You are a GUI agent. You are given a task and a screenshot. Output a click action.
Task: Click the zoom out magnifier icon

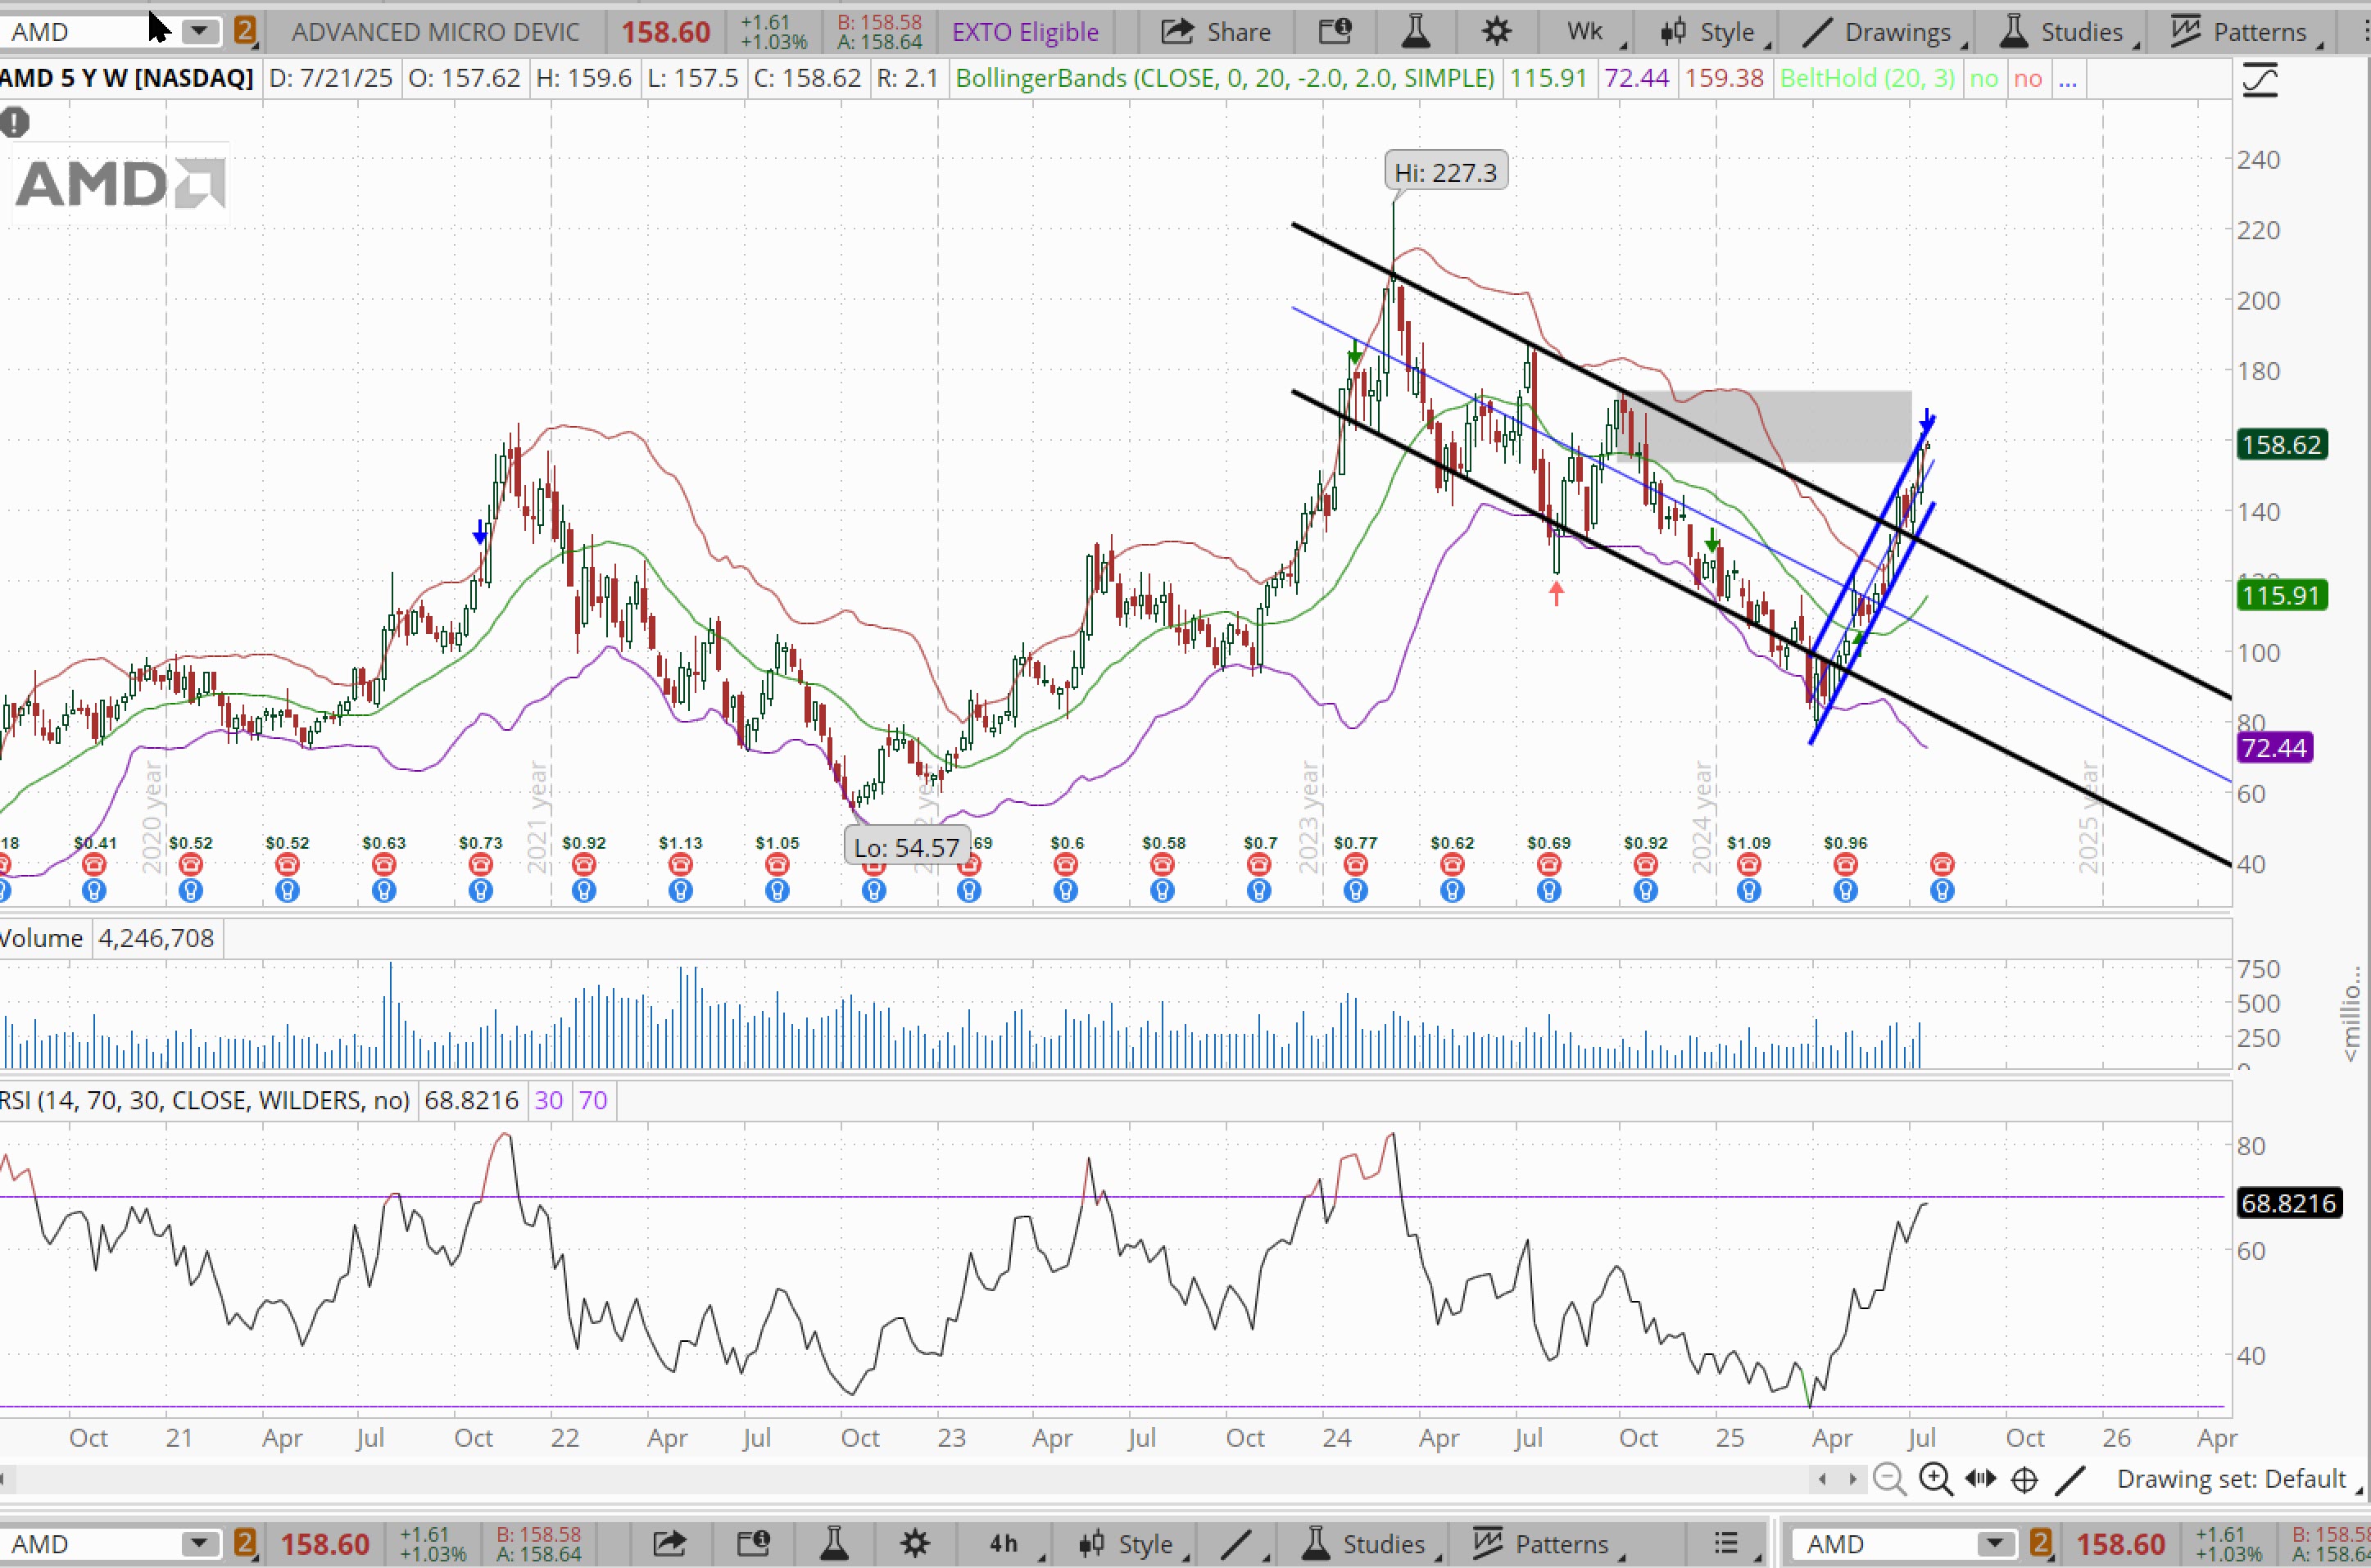click(x=1889, y=1478)
